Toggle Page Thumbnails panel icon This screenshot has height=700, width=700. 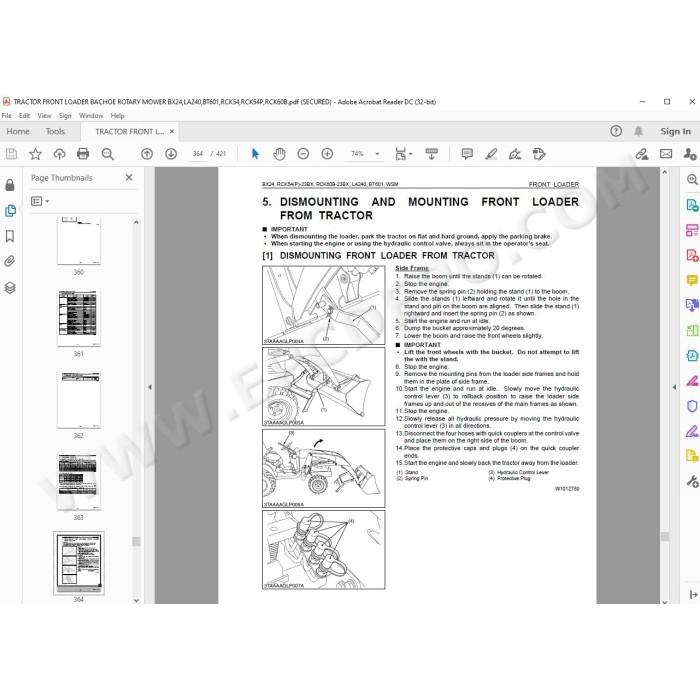tap(10, 210)
